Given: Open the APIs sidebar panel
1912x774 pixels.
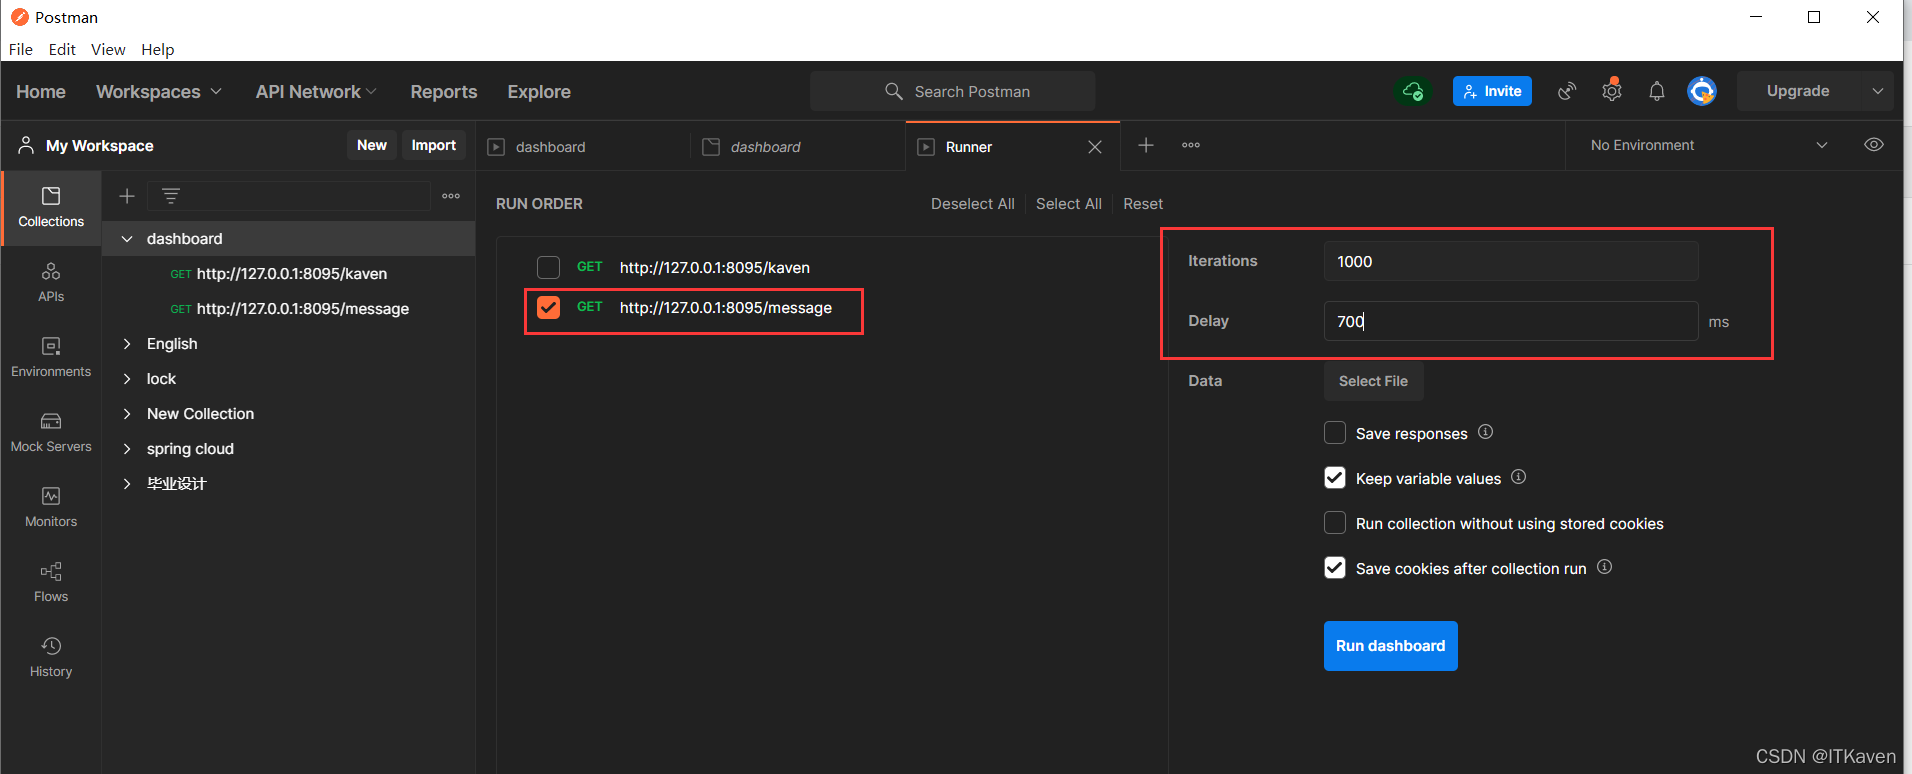Looking at the screenshot, I should point(51,282).
